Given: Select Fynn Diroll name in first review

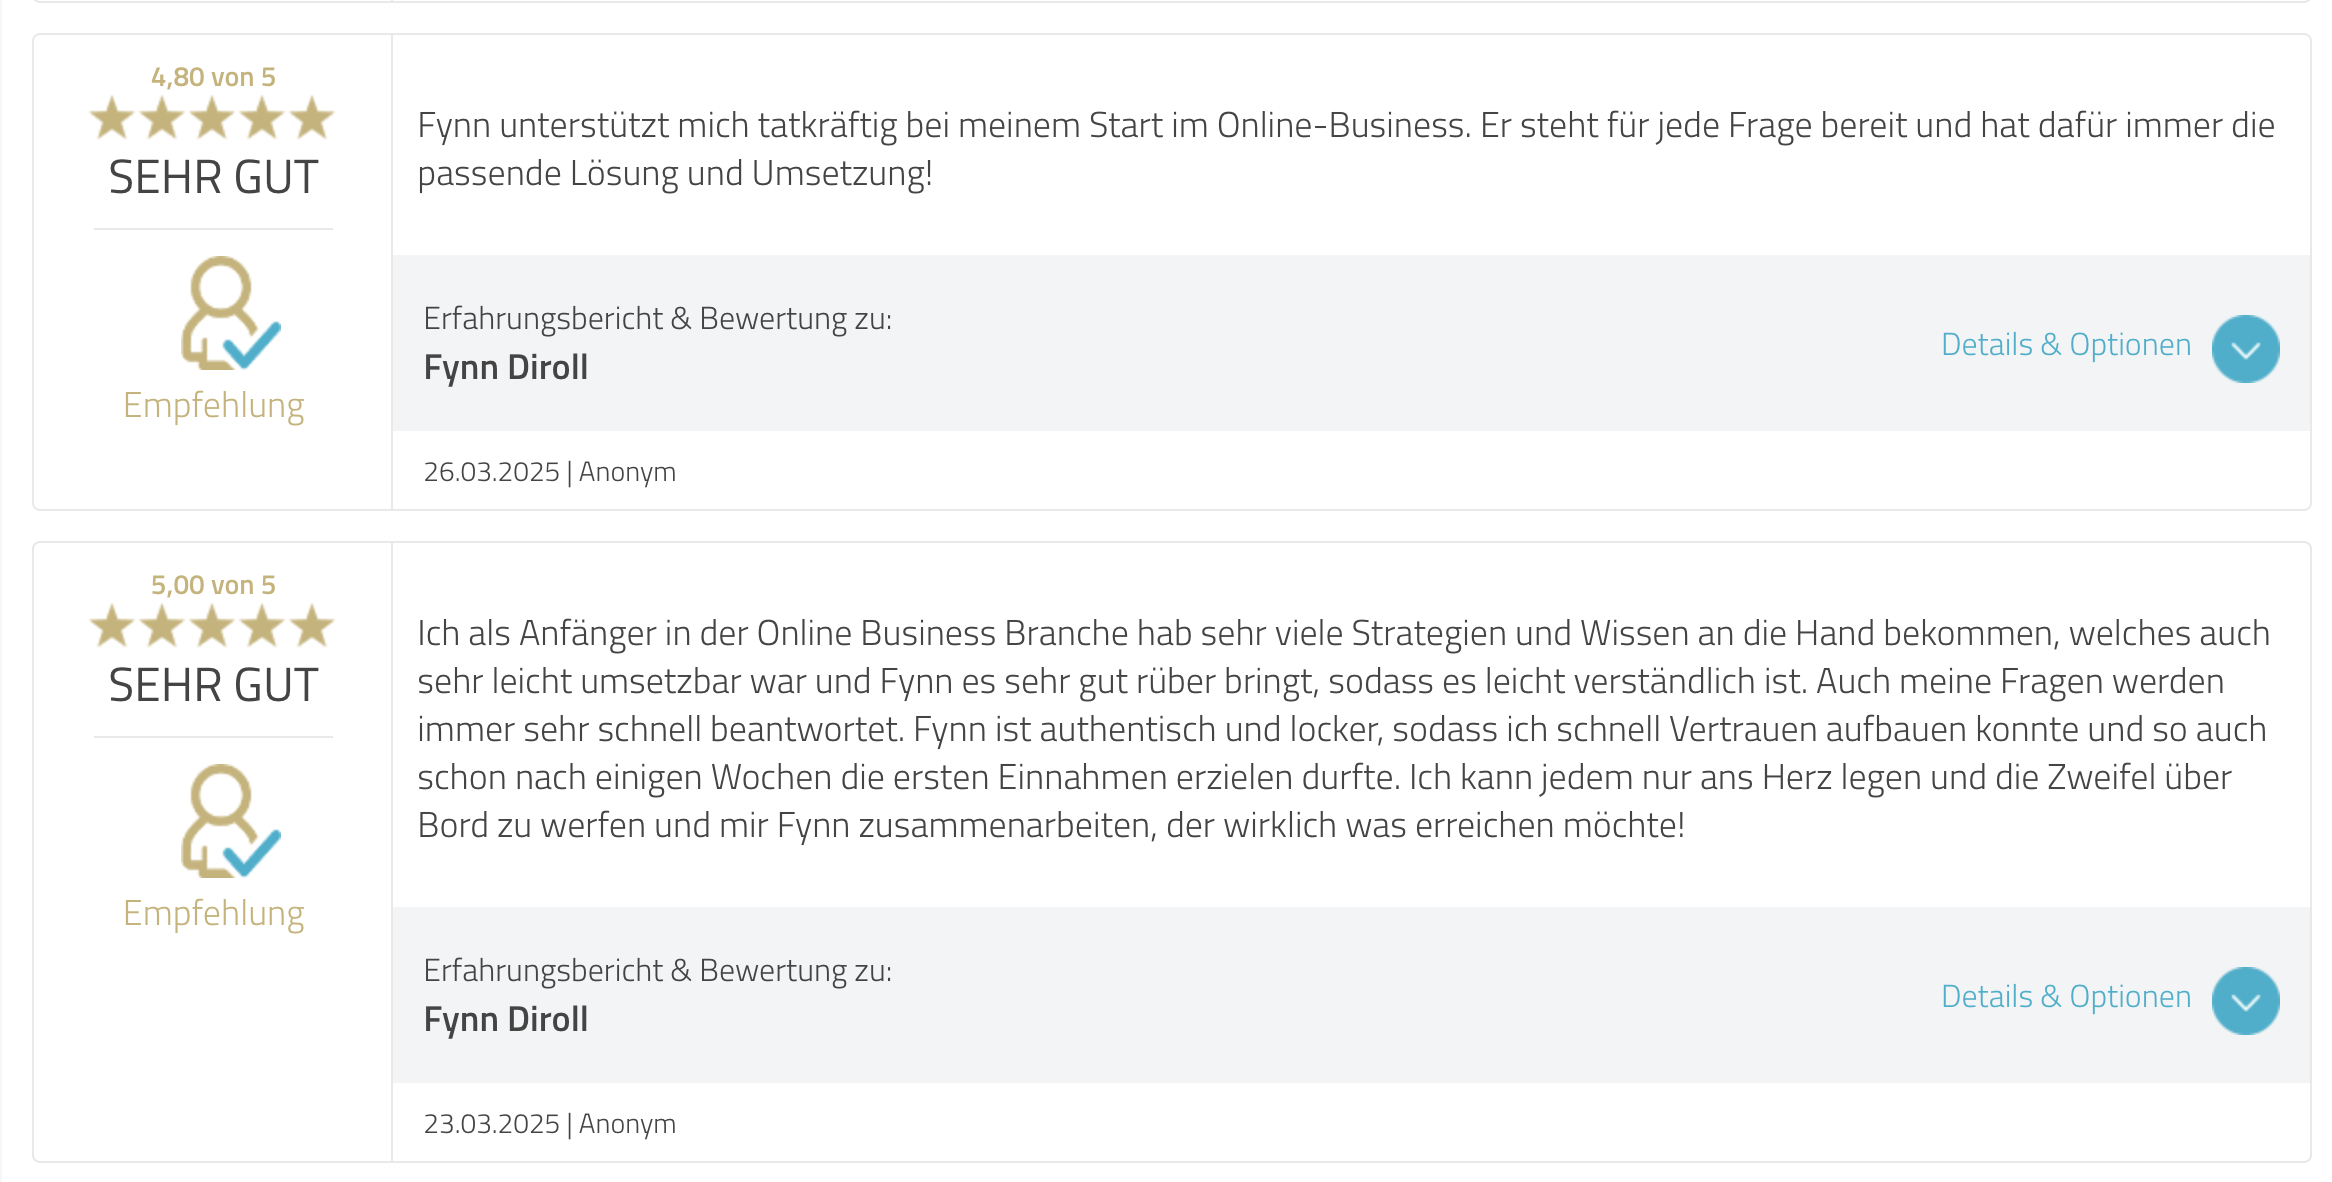Looking at the screenshot, I should coord(506,368).
